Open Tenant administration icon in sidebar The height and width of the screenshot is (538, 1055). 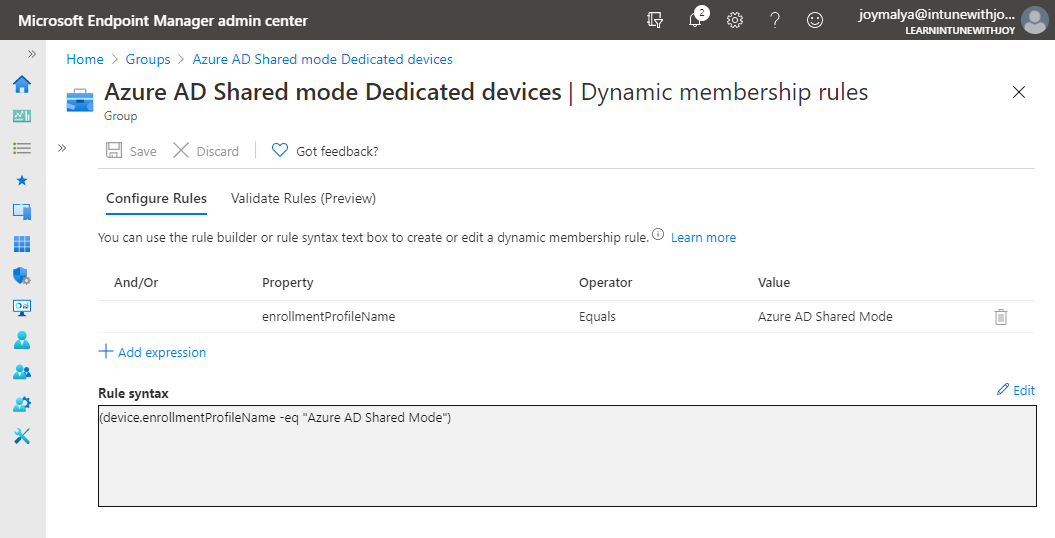(22, 404)
